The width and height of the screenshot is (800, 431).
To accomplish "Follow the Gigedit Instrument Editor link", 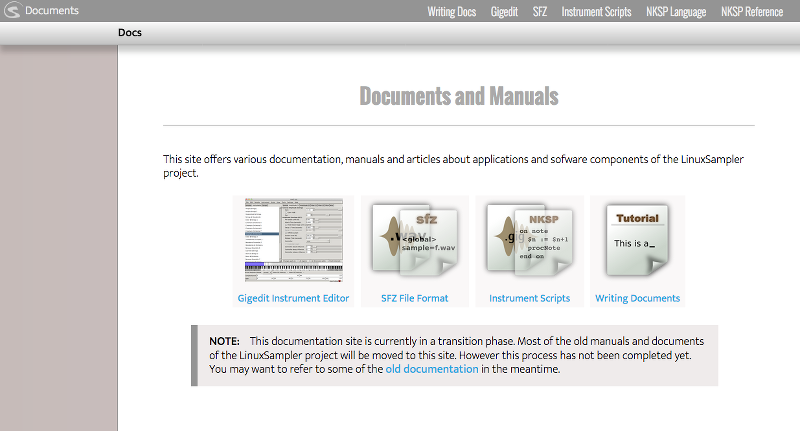I will pos(293,298).
